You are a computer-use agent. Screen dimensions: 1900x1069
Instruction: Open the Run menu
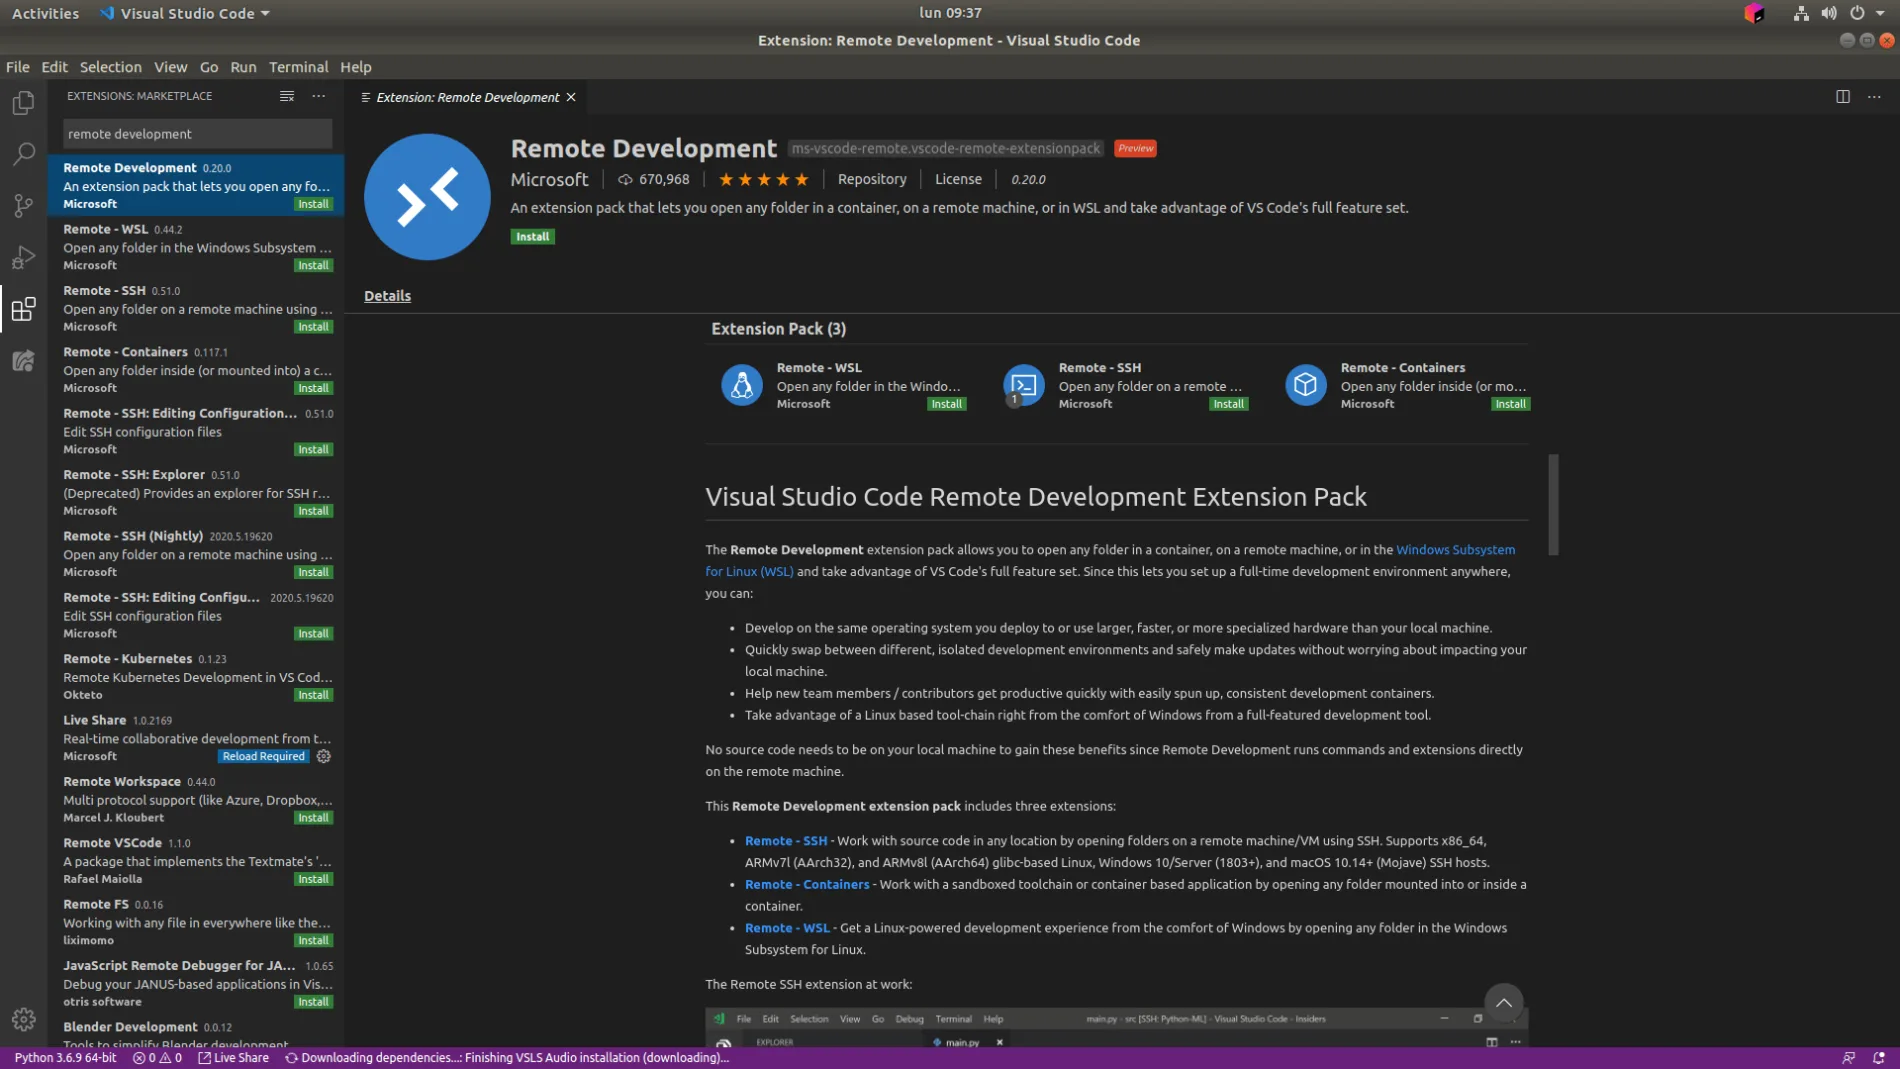pos(243,67)
